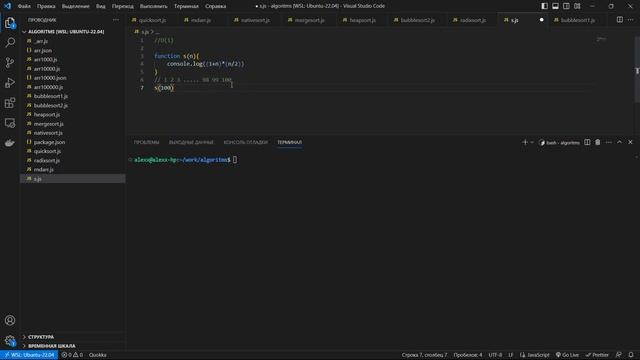Open terminal panel More Actions ellipsis

[x=609, y=142]
